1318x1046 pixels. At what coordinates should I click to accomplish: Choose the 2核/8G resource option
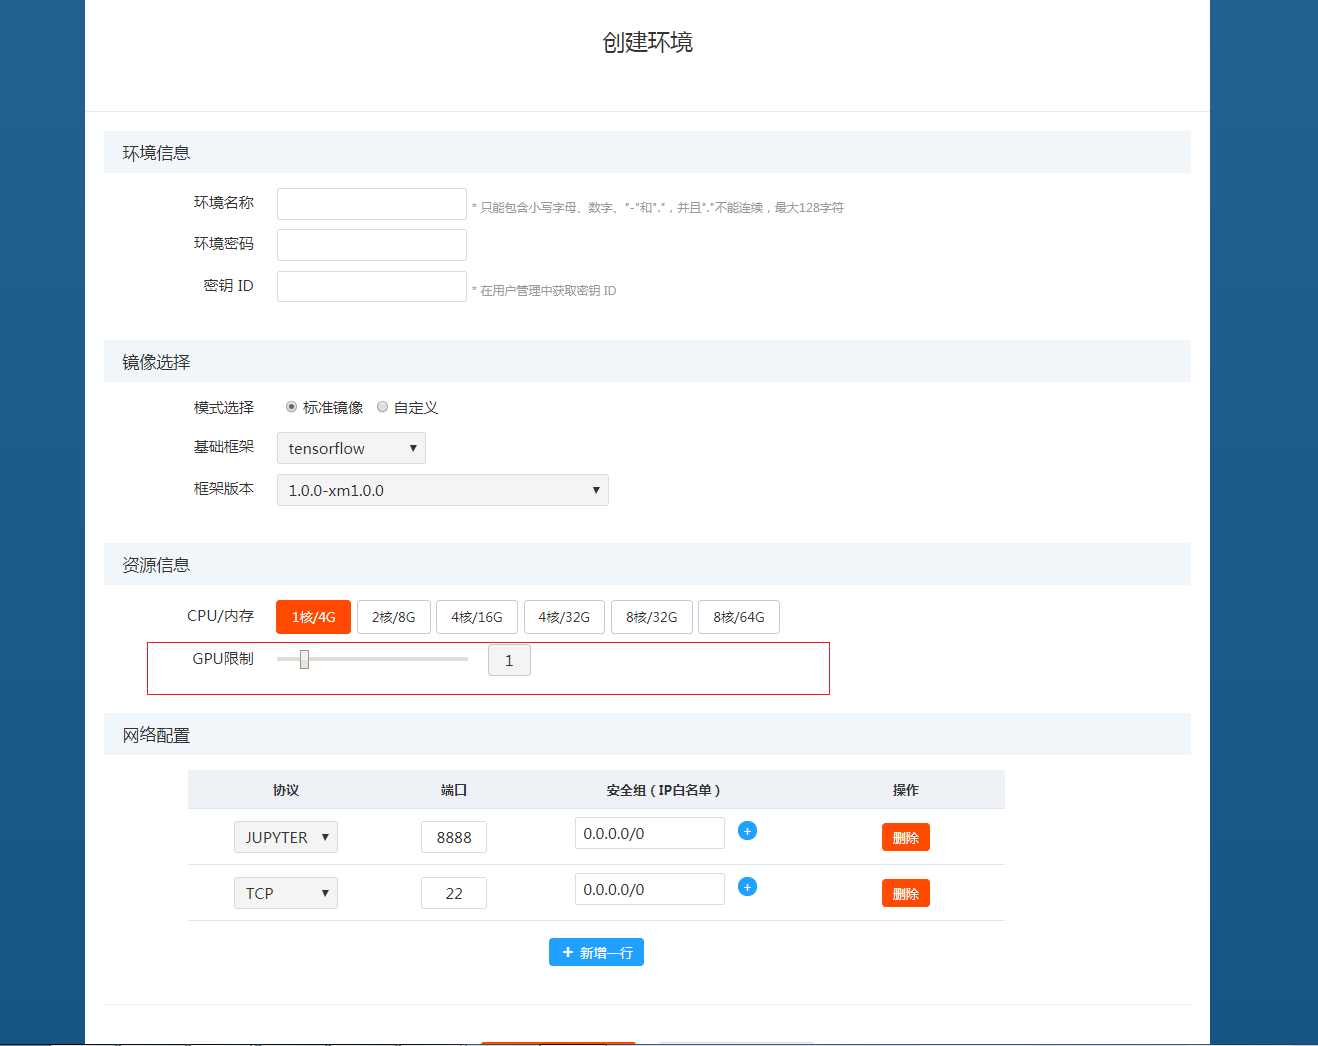click(394, 617)
